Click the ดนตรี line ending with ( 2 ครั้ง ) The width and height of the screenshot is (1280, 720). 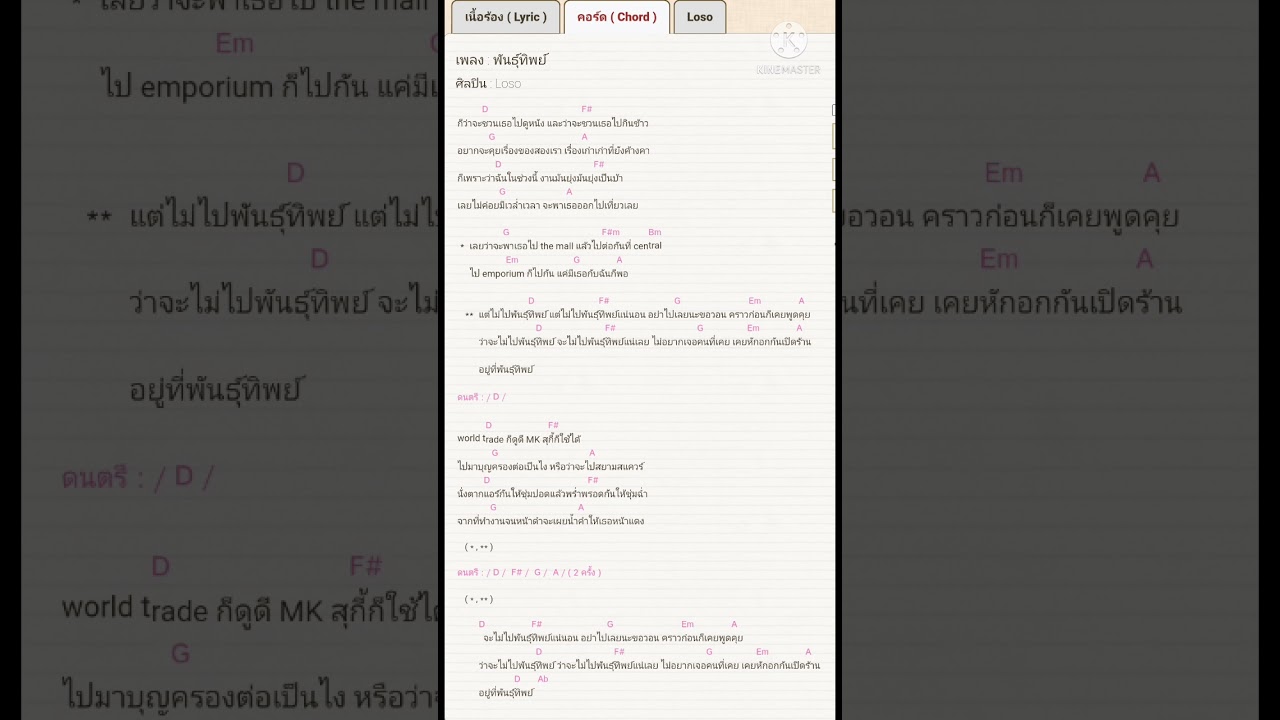pyautogui.click(x=529, y=573)
